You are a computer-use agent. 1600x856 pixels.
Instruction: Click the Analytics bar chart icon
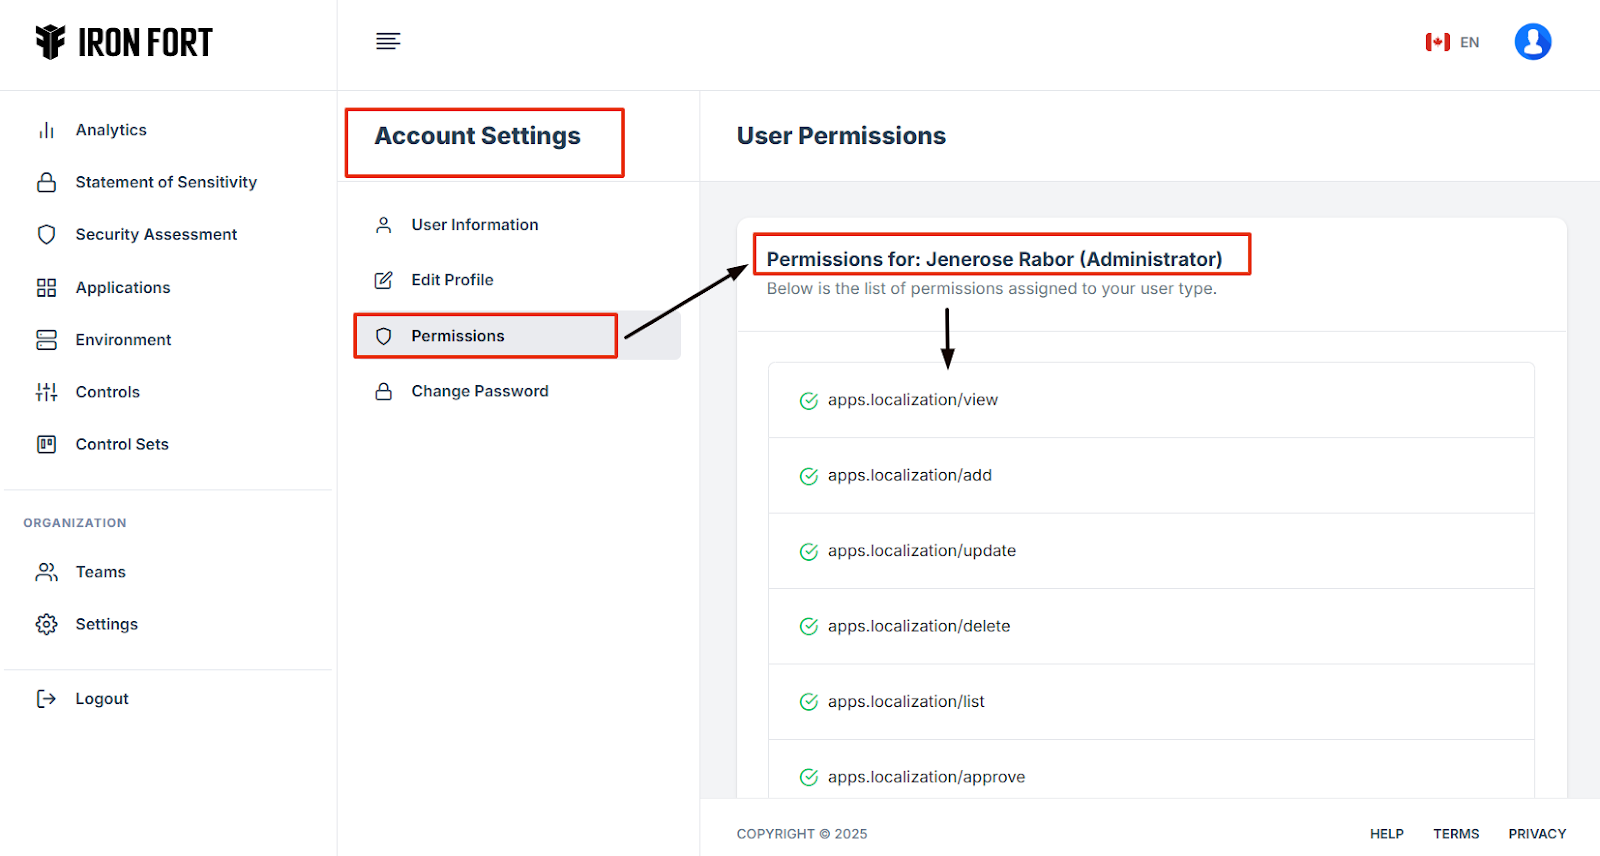(46, 130)
